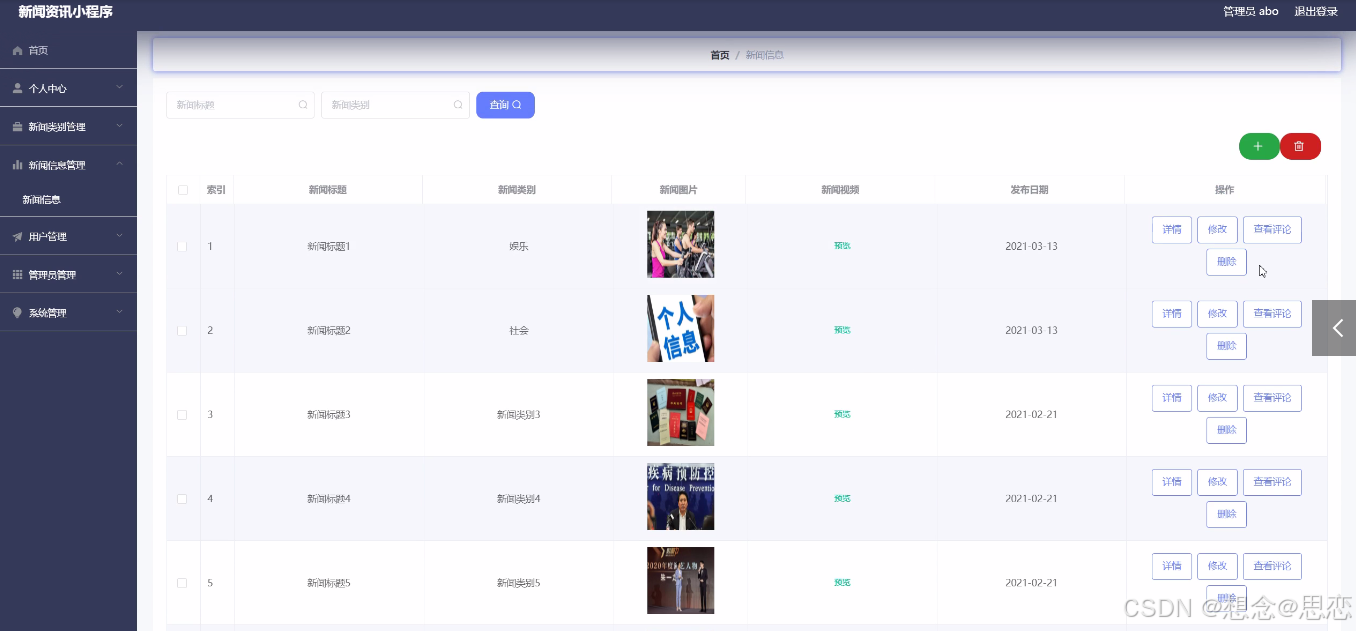Check the checkbox for row 新闻标题1
Screen dimensions: 1356x631
182,246
